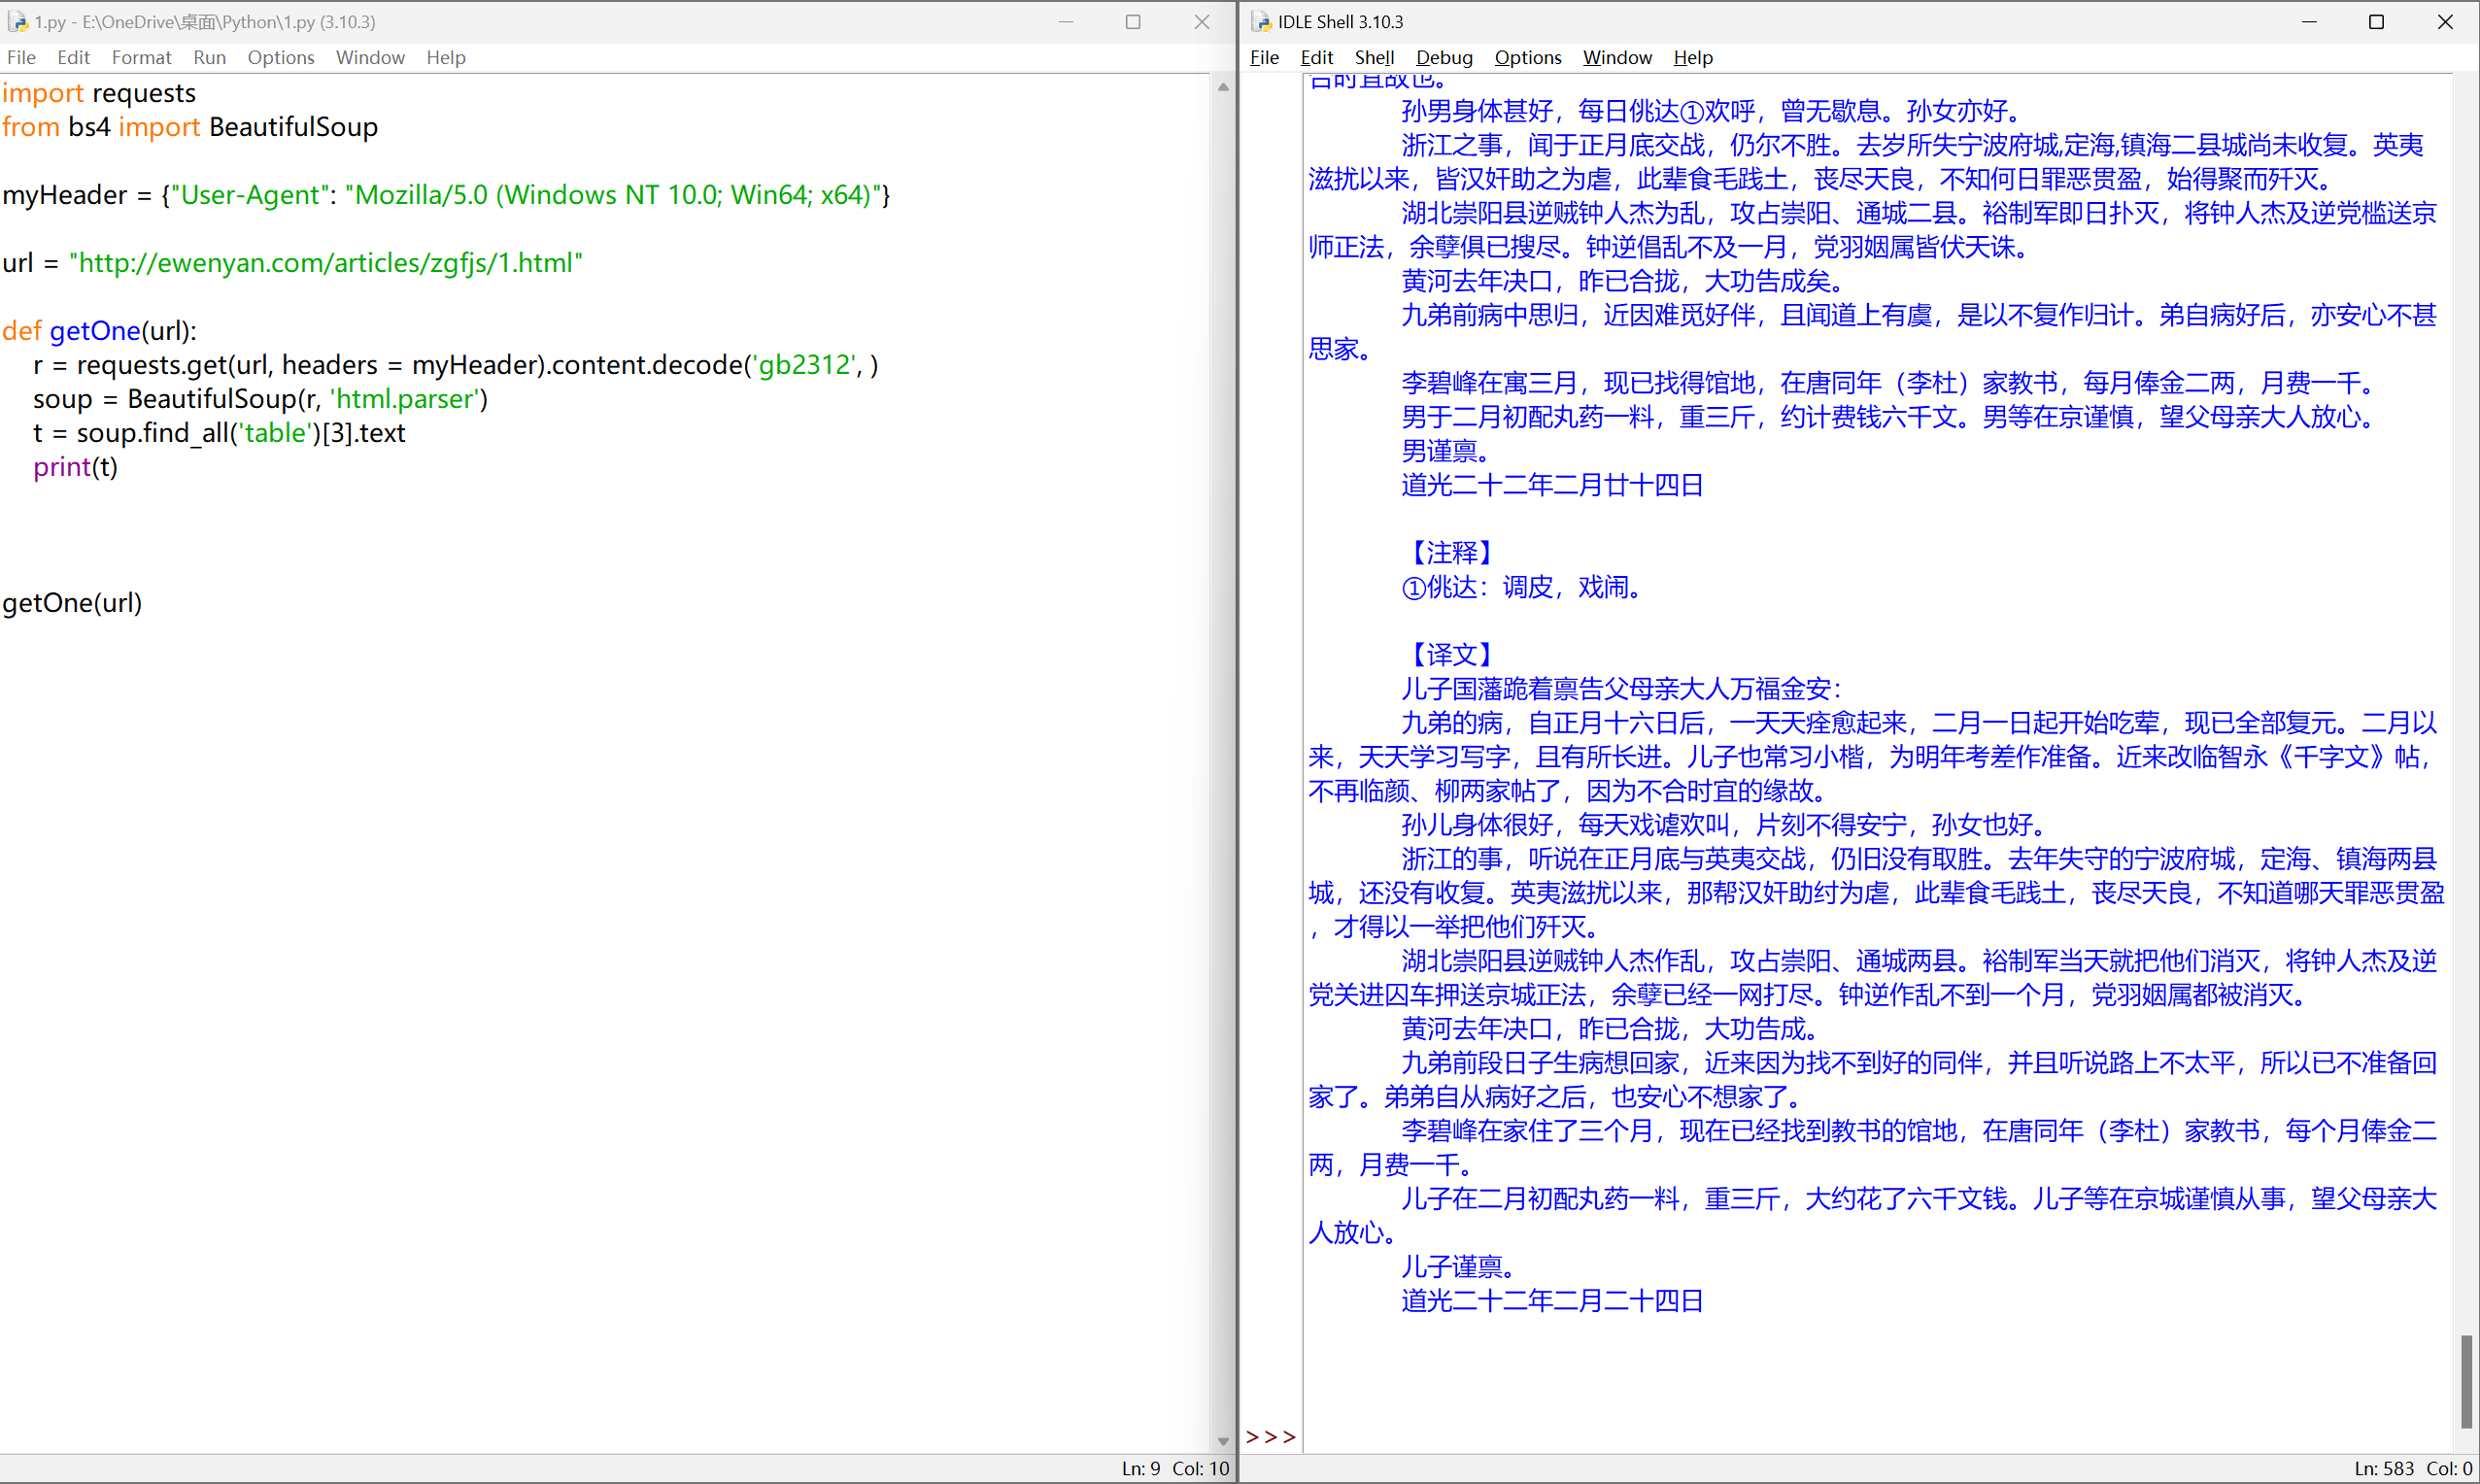
Task: Click the shell vertical scrollbar thumb
Action: (x=2466, y=1381)
